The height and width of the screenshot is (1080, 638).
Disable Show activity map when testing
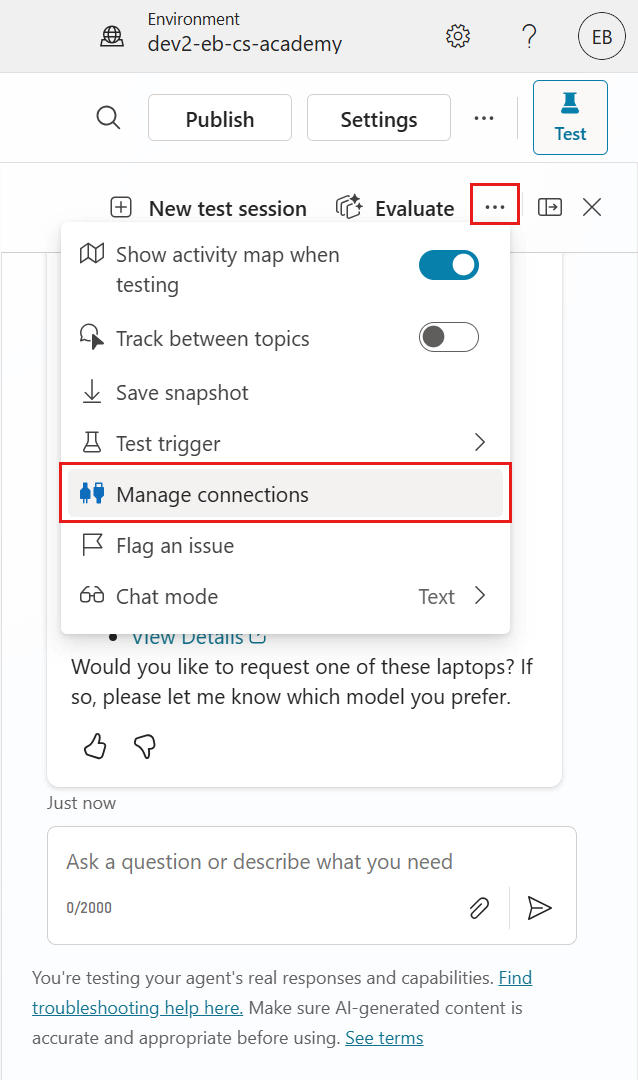[448, 265]
